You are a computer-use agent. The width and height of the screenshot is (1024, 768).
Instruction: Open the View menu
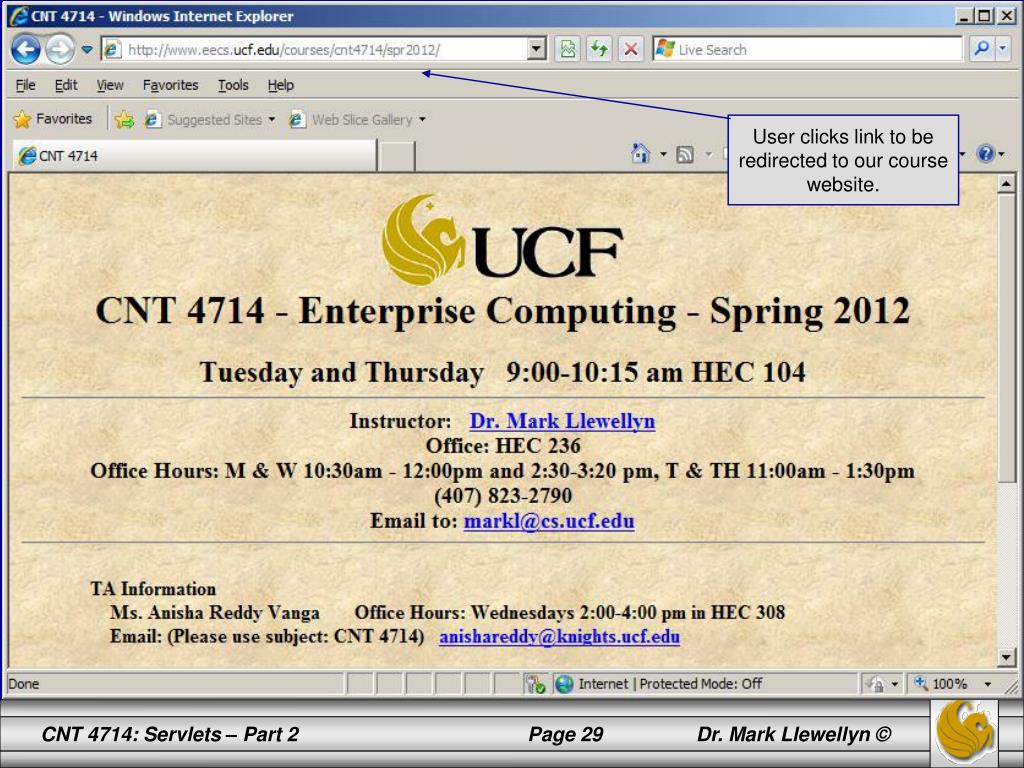[x=110, y=85]
